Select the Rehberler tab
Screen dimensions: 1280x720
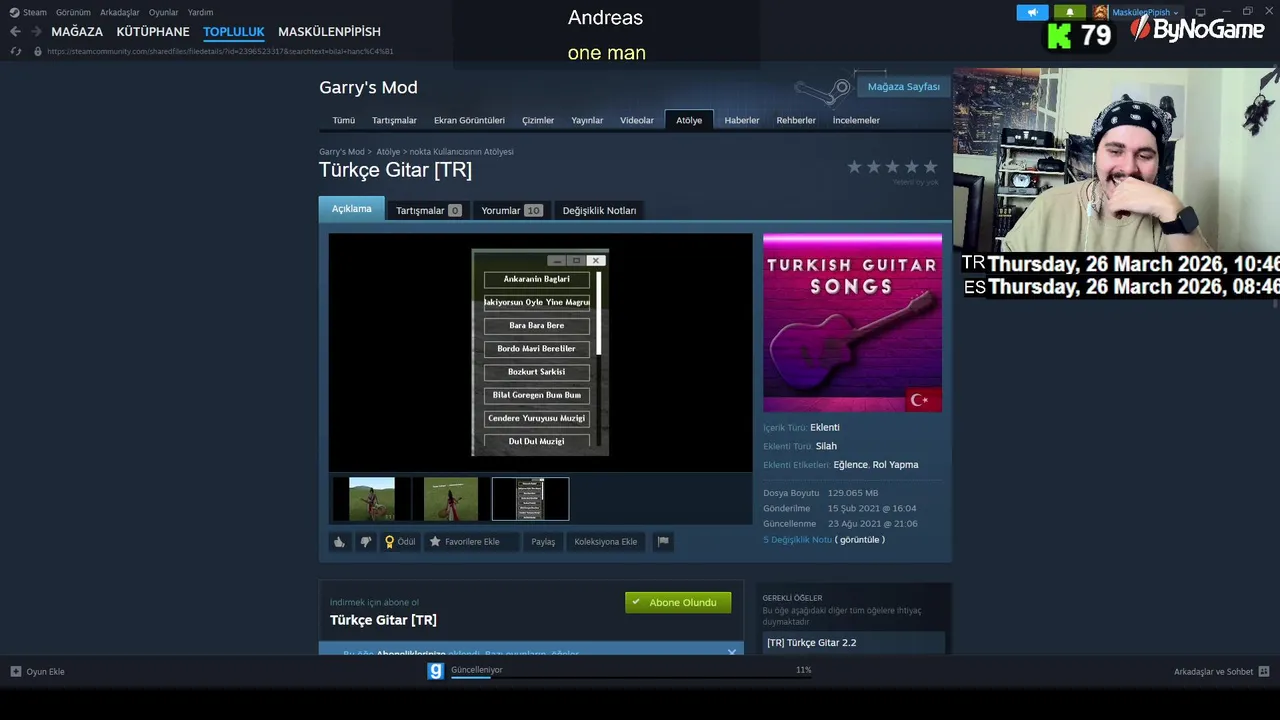(796, 120)
